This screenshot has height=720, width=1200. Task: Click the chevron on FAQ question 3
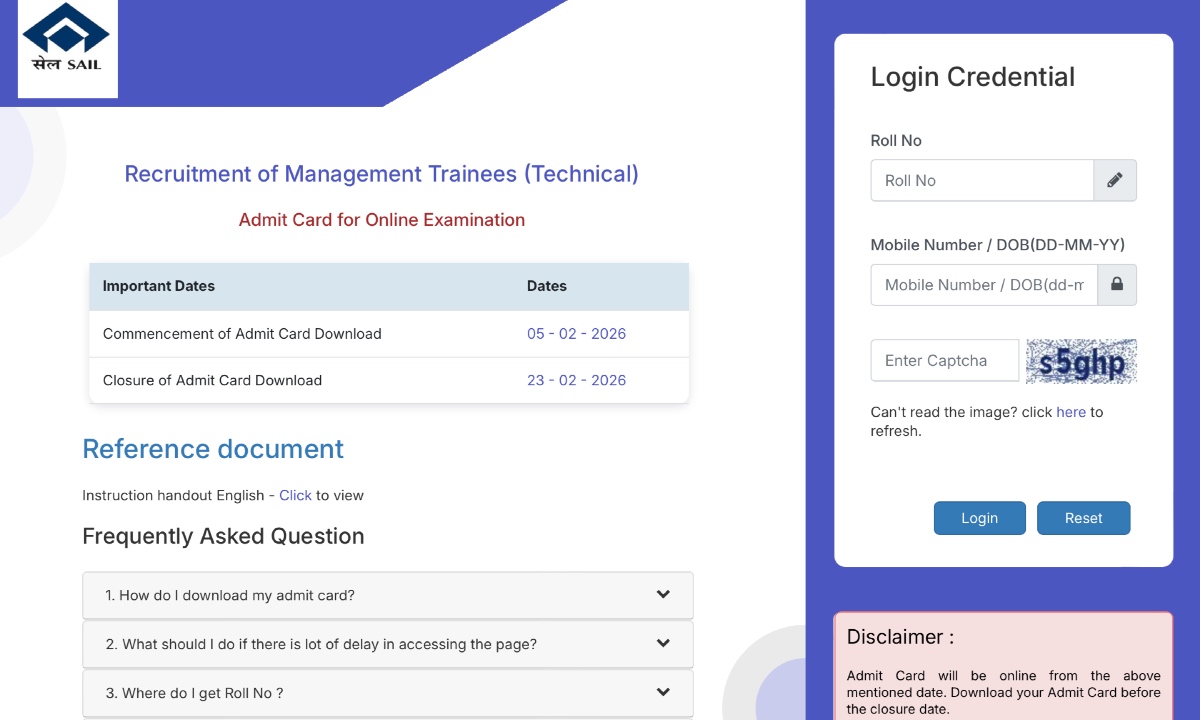pos(663,692)
